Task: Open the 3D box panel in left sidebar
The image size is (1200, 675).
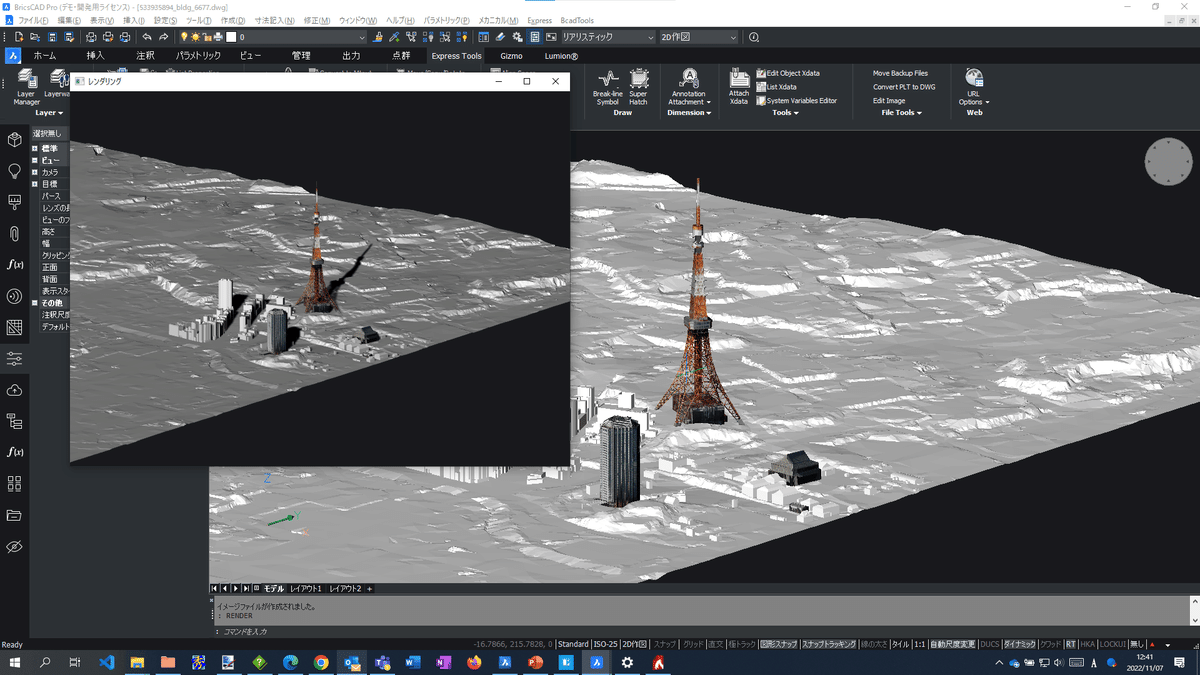Action: pyautogui.click(x=14, y=140)
